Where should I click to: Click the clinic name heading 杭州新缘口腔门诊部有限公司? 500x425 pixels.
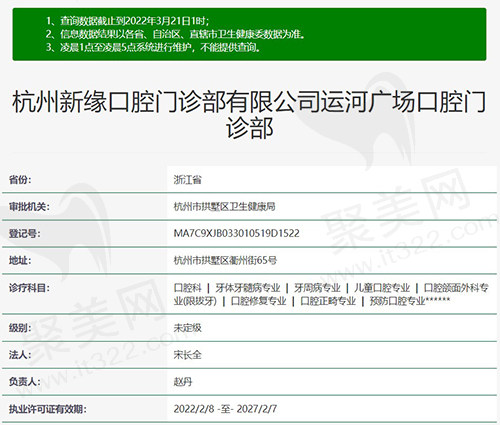click(x=249, y=114)
